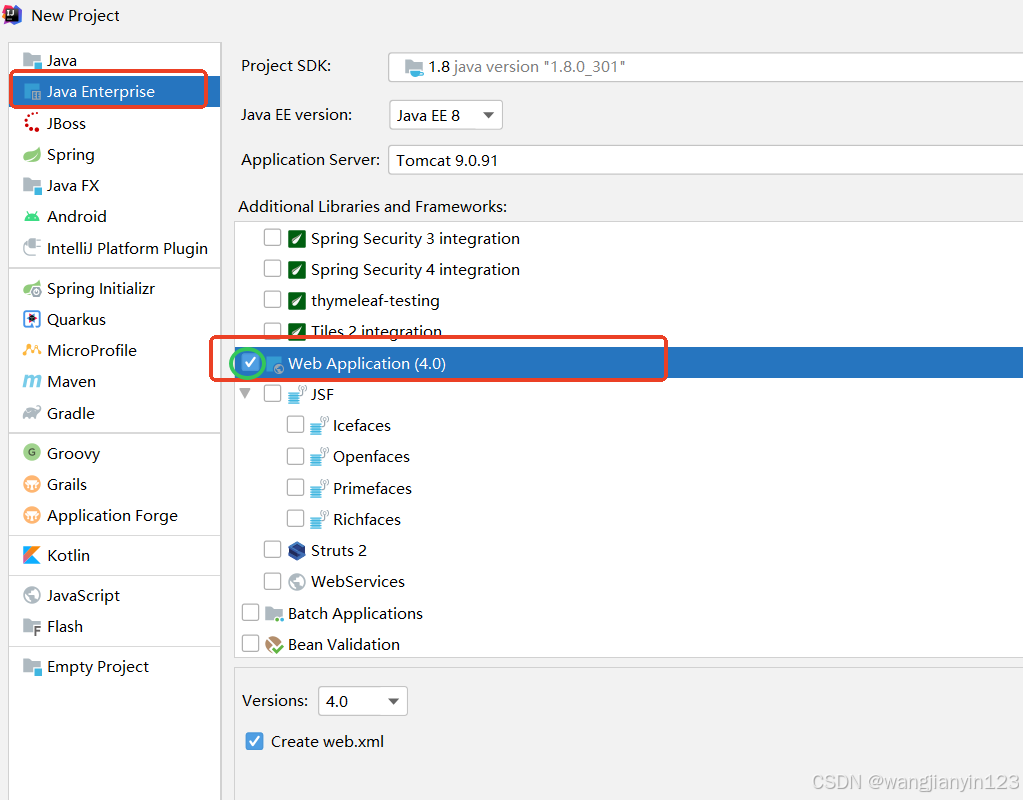Open the Project SDK combo box
The height and width of the screenshot is (800, 1023).
point(705,67)
